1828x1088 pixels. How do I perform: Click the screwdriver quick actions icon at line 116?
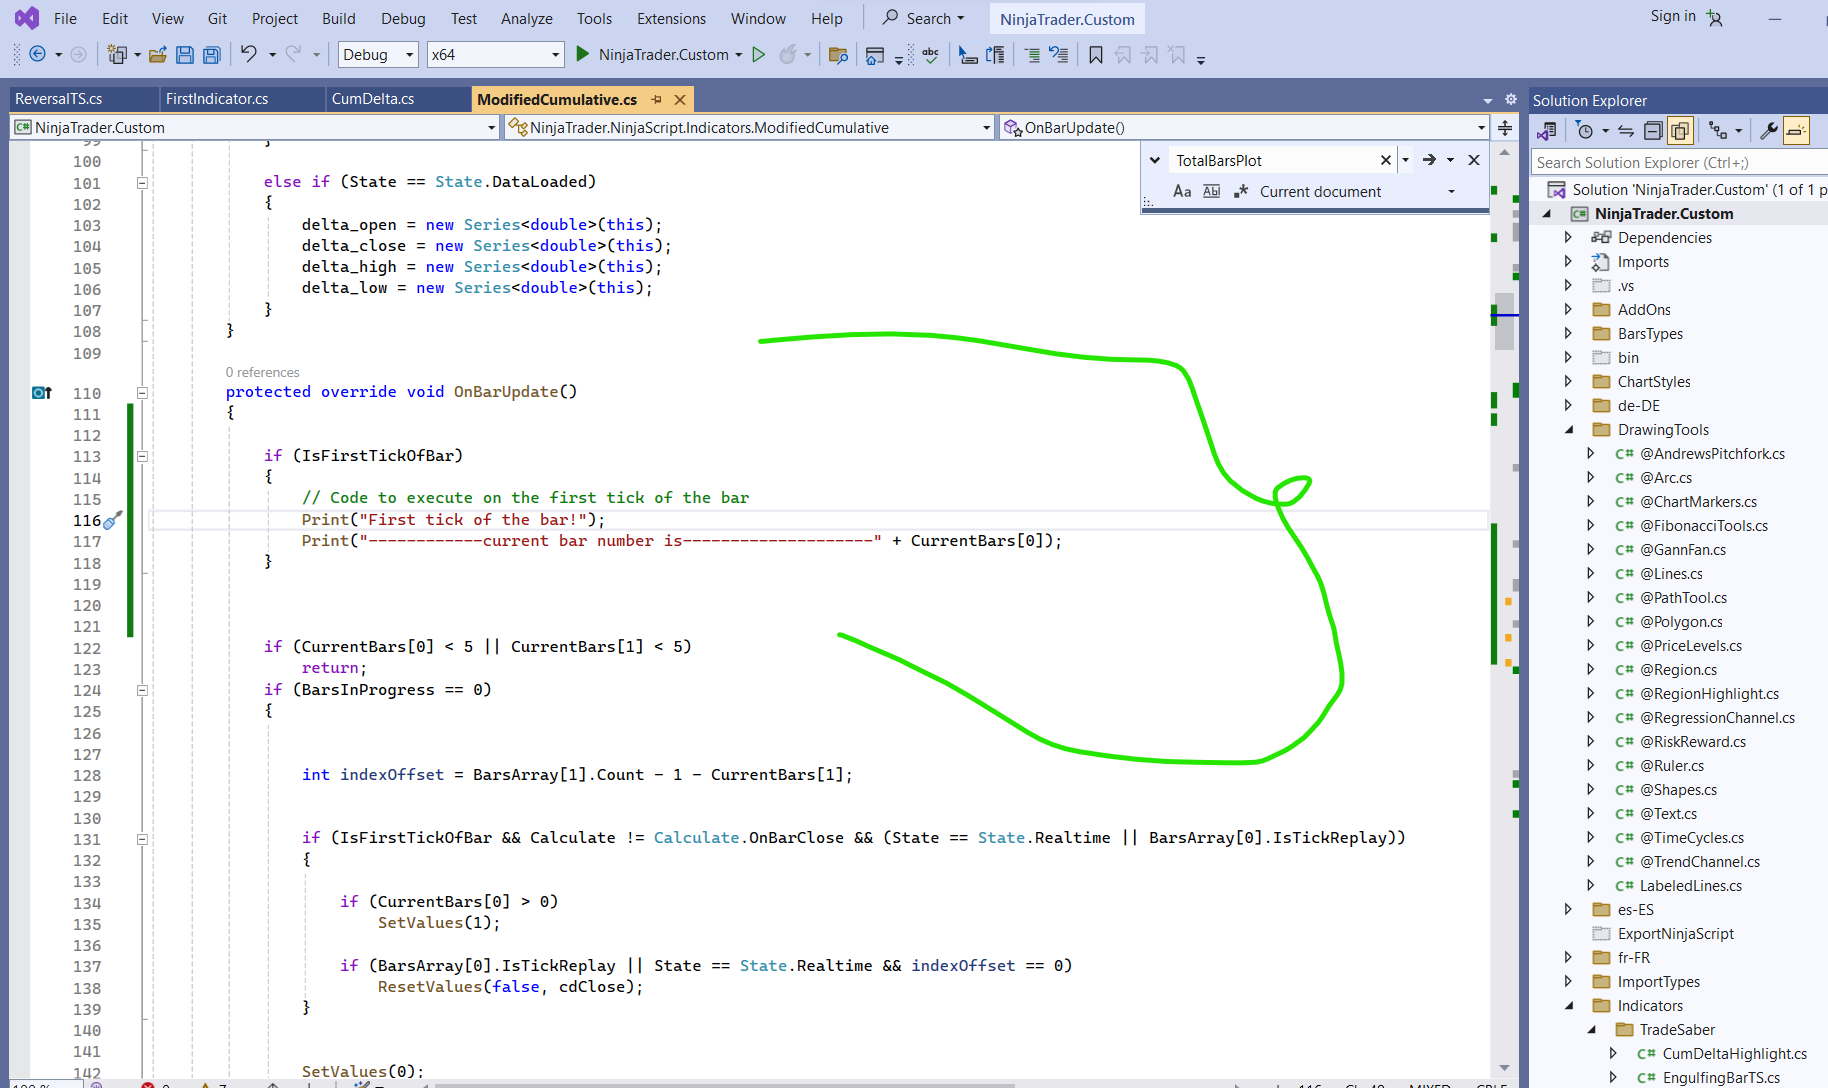113,520
